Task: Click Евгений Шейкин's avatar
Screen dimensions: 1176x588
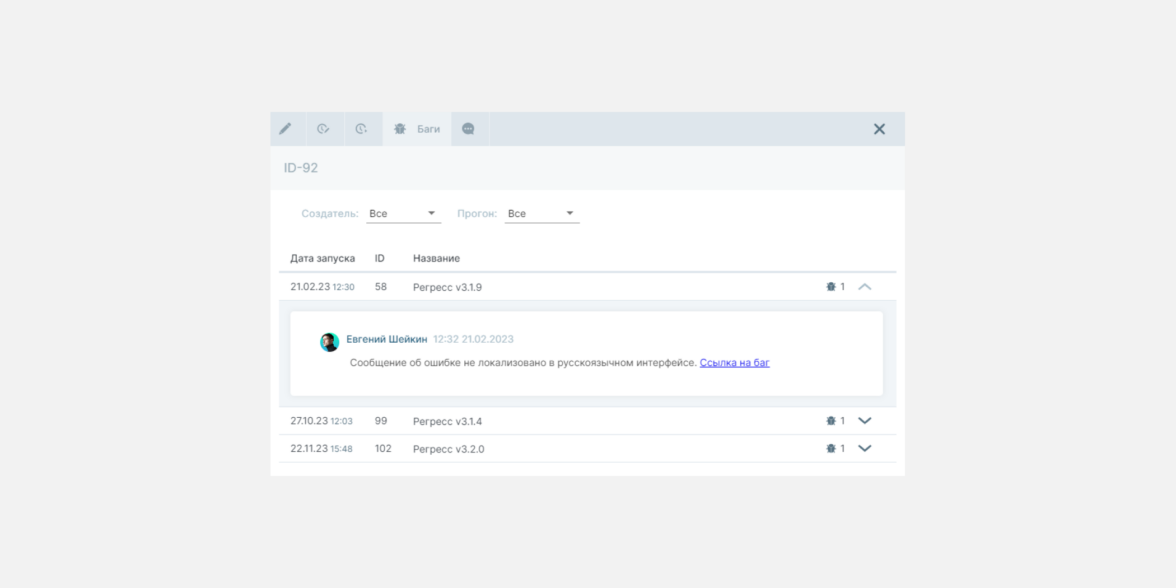Action: pos(329,342)
